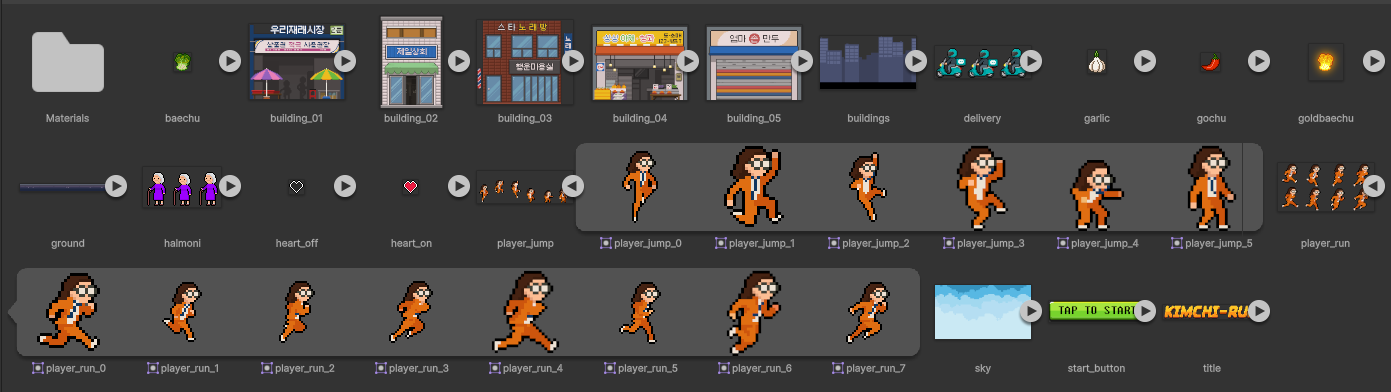Select the buildings night skyline thumbnail
The height and width of the screenshot is (392, 1391).
pyautogui.click(x=867, y=62)
